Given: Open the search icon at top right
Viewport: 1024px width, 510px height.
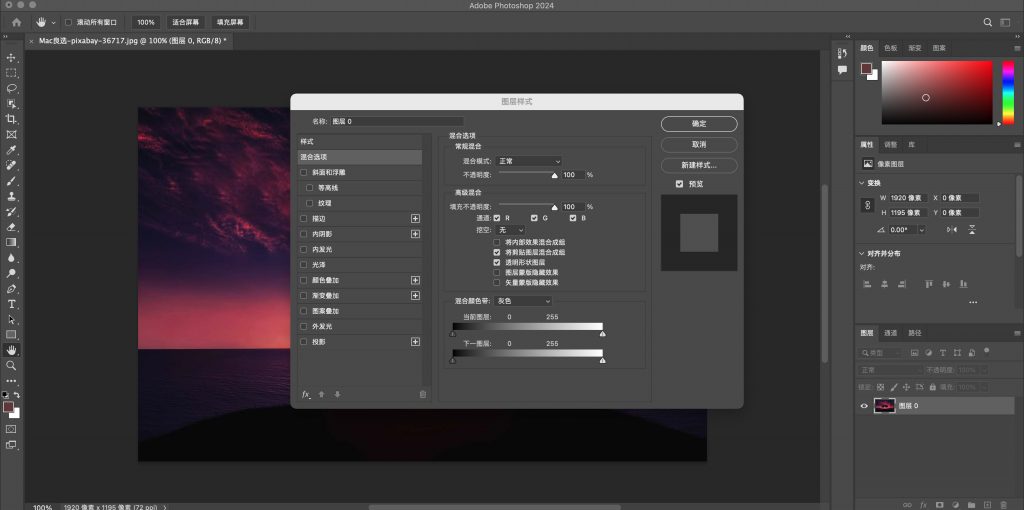Looking at the screenshot, I should [x=988, y=22].
